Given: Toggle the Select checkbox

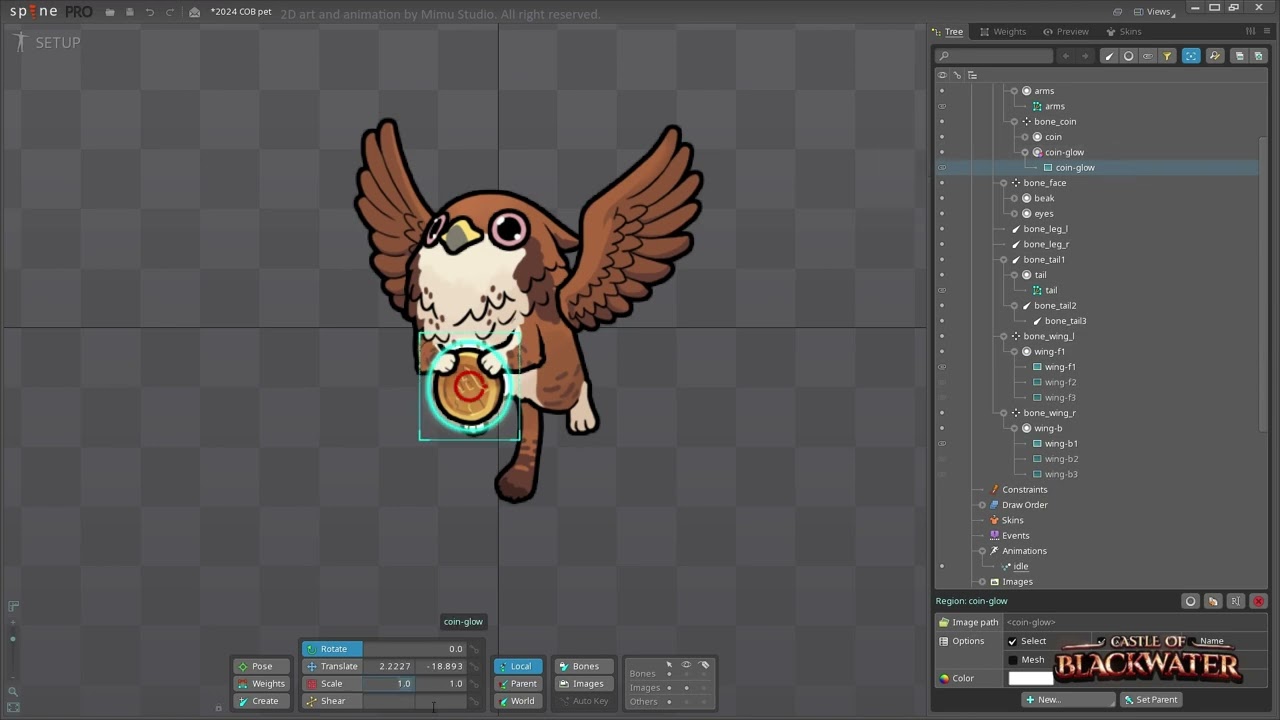Looking at the screenshot, I should click(1013, 641).
